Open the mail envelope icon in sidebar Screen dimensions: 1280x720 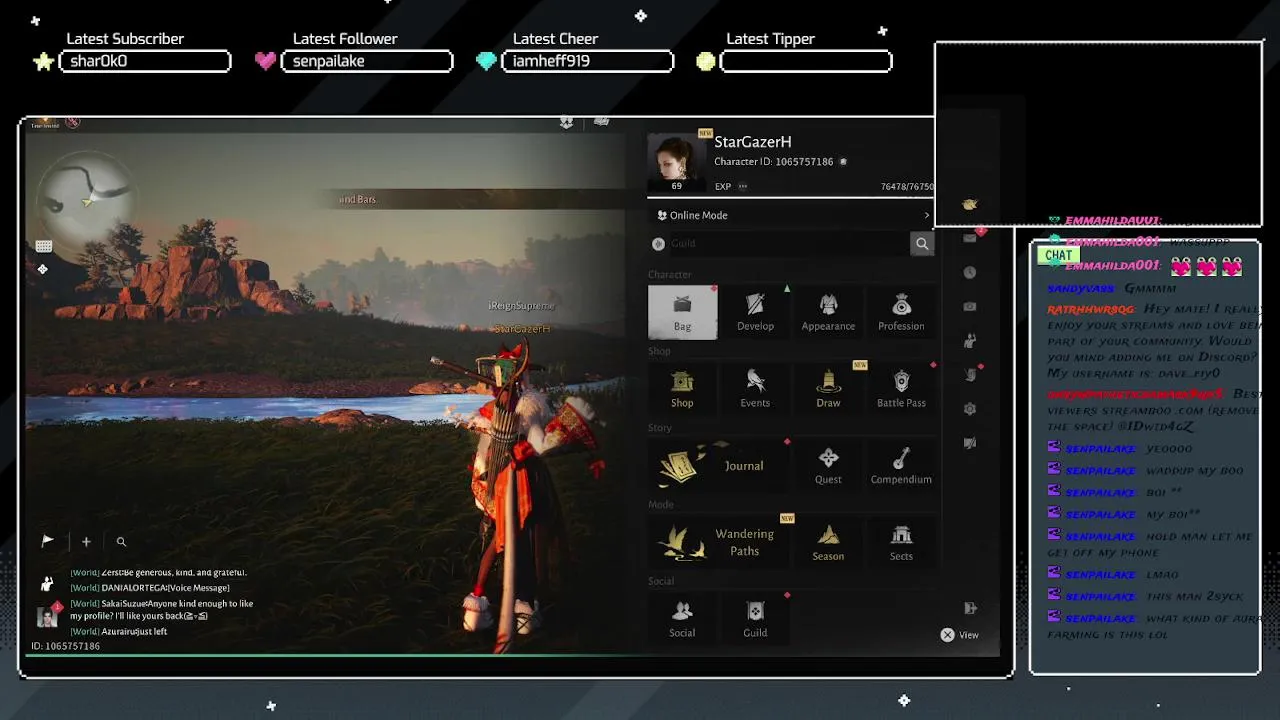(969, 238)
